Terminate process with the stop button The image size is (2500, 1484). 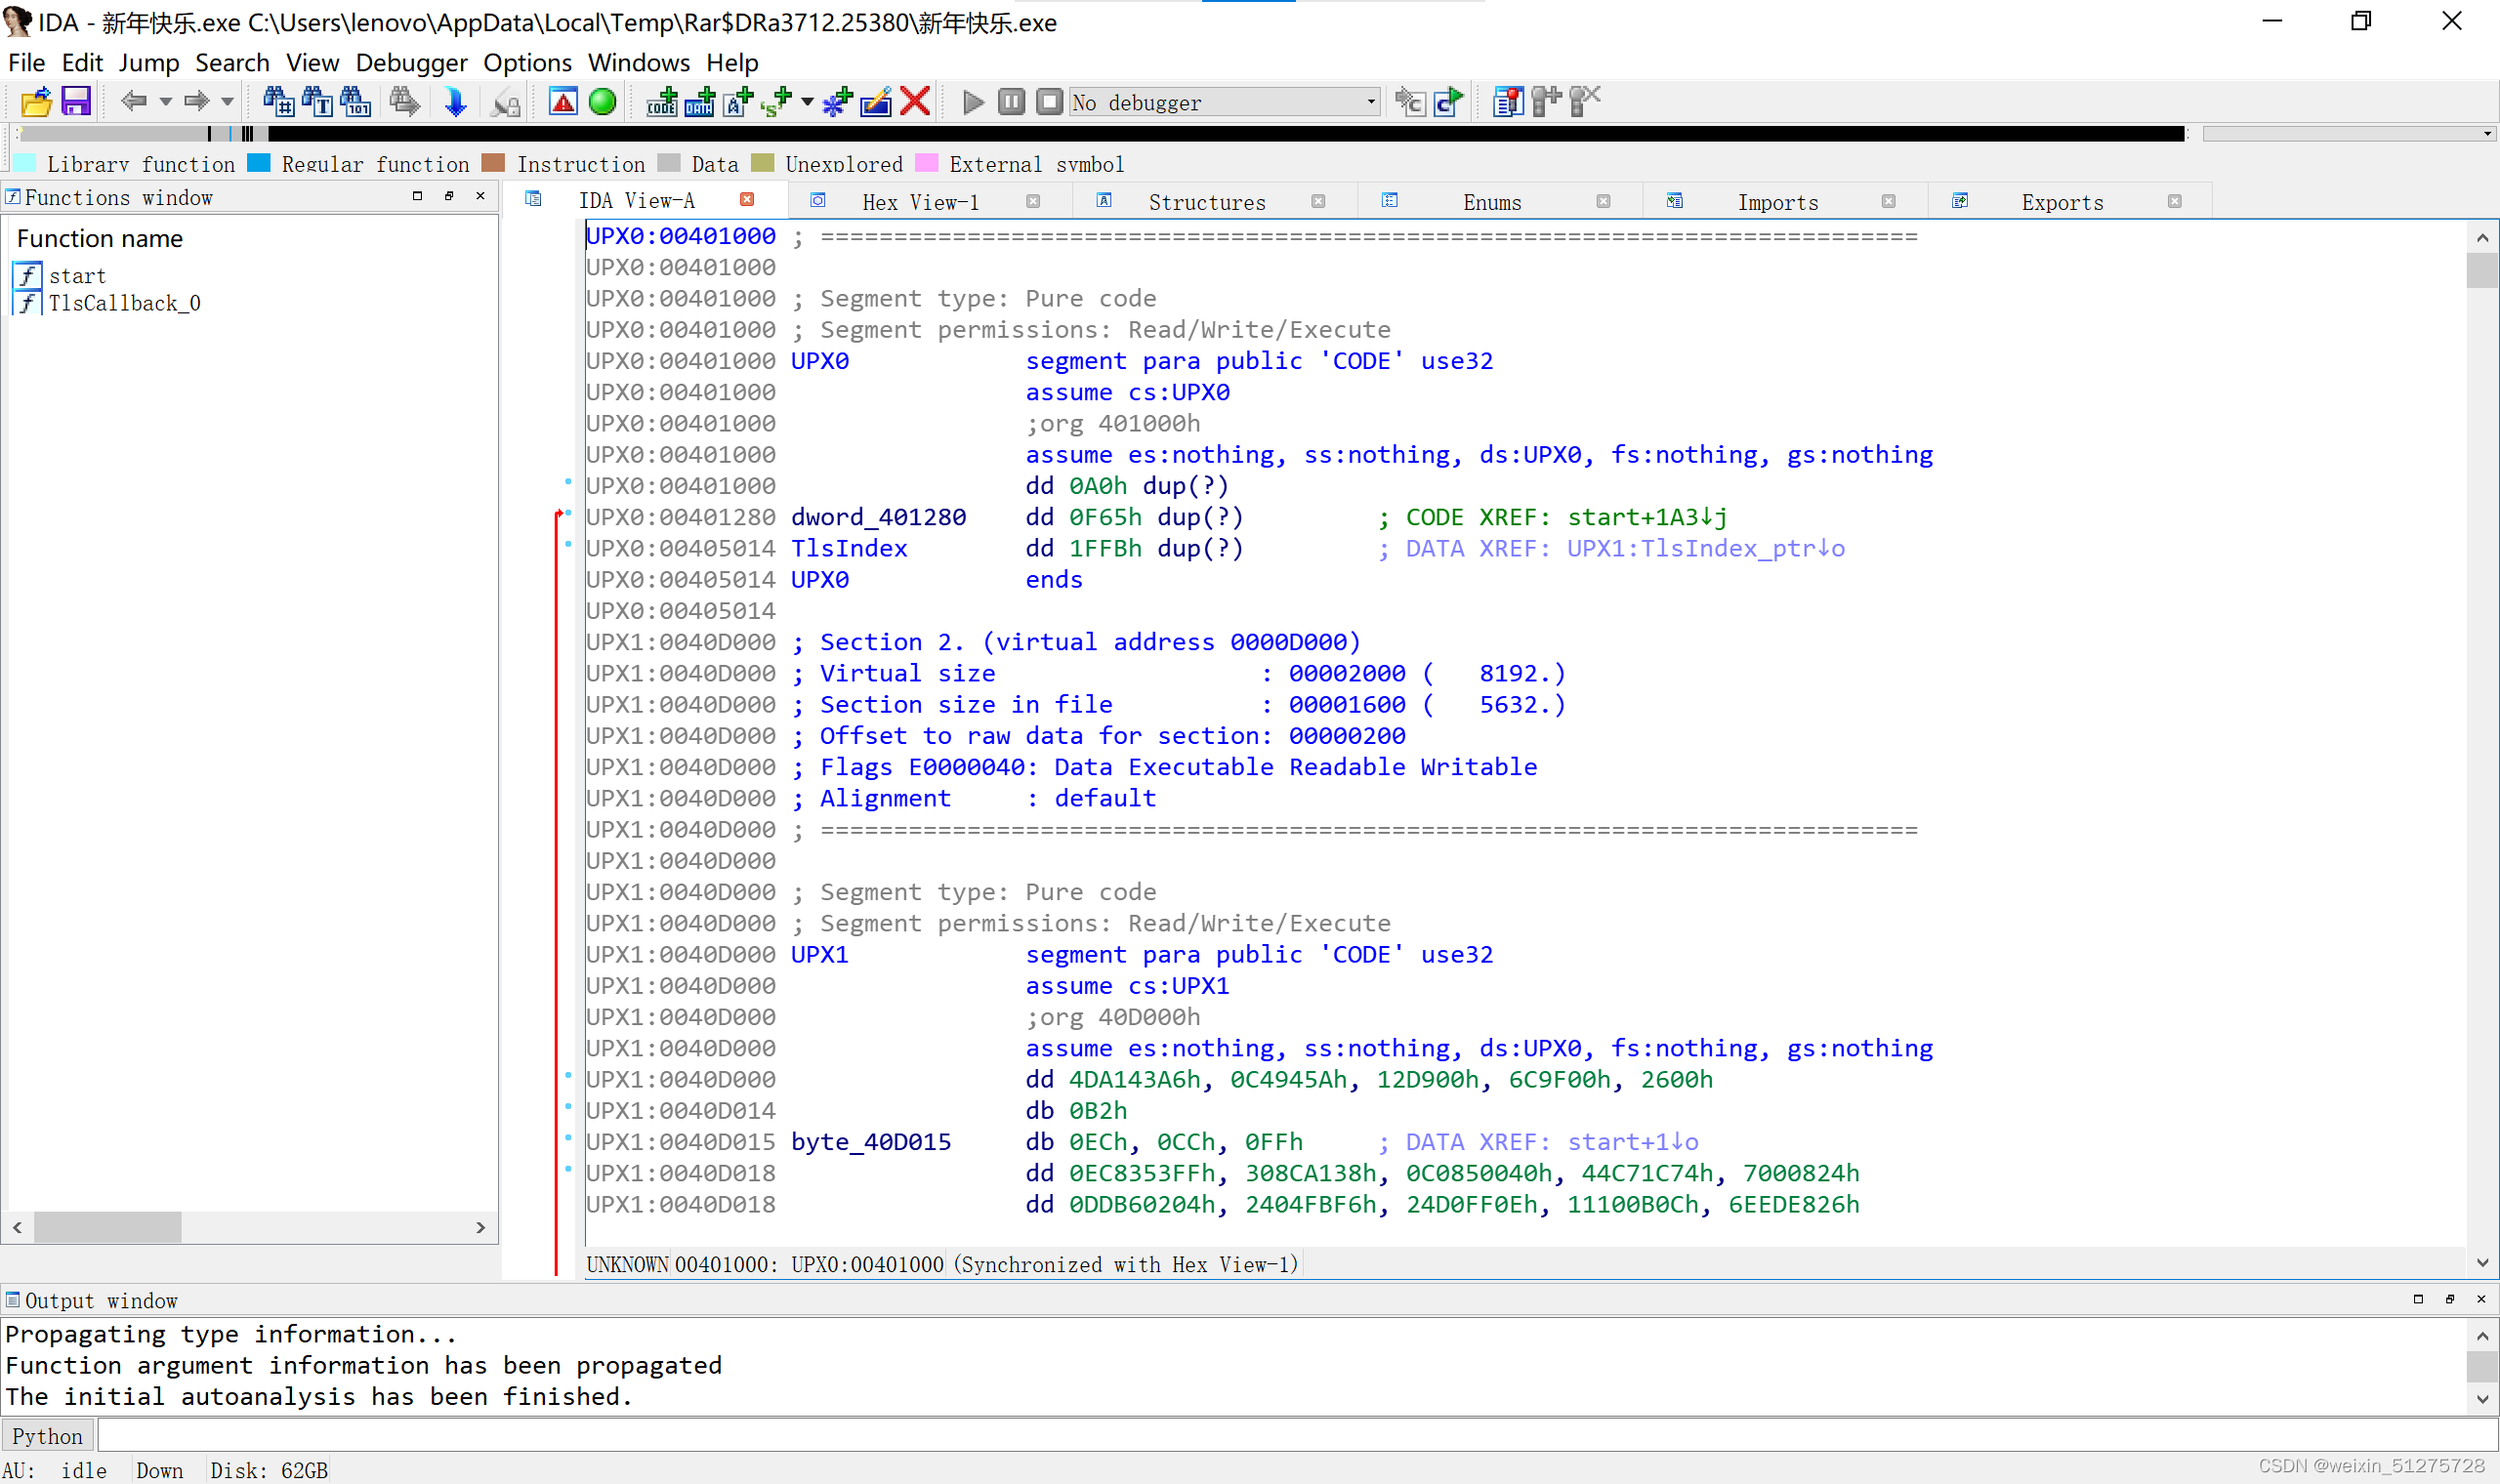1049,102
